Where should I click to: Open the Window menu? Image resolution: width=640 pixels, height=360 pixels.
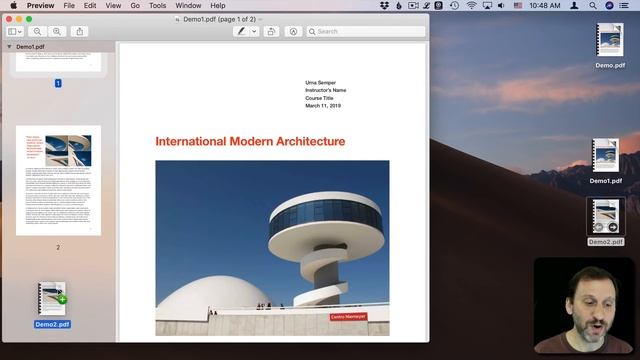[x=188, y=5]
